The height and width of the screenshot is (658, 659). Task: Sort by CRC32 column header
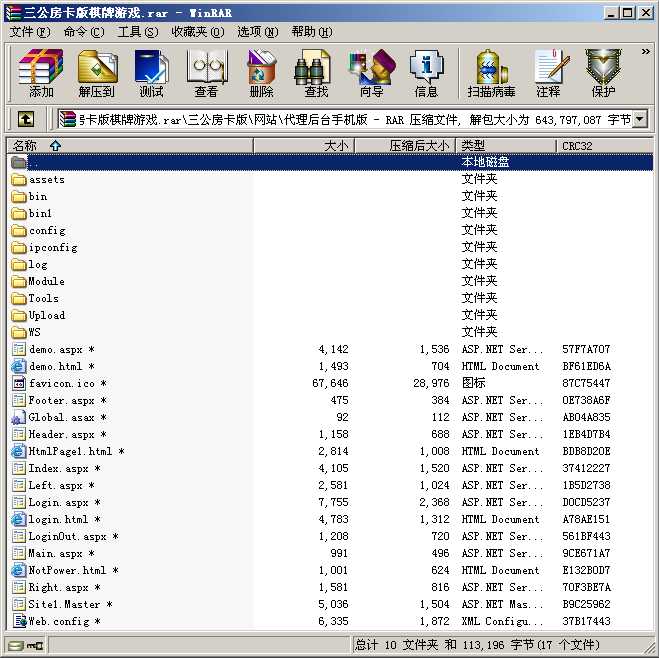(604, 146)
